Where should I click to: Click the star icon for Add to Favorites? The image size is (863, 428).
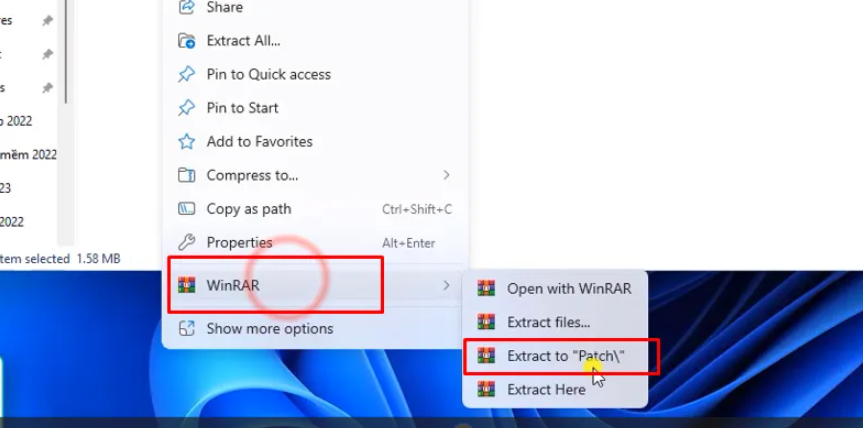[x=187, y=141]
